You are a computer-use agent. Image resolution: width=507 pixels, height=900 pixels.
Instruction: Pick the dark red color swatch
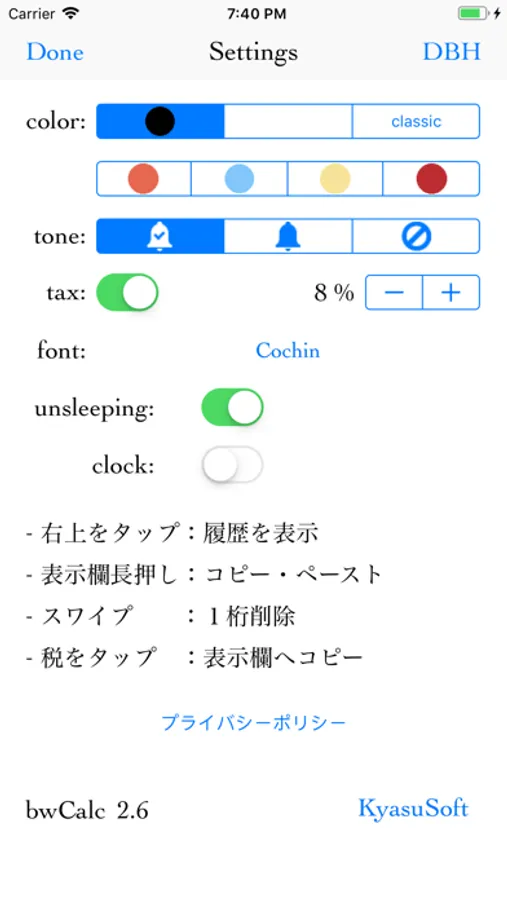point(431,179)
